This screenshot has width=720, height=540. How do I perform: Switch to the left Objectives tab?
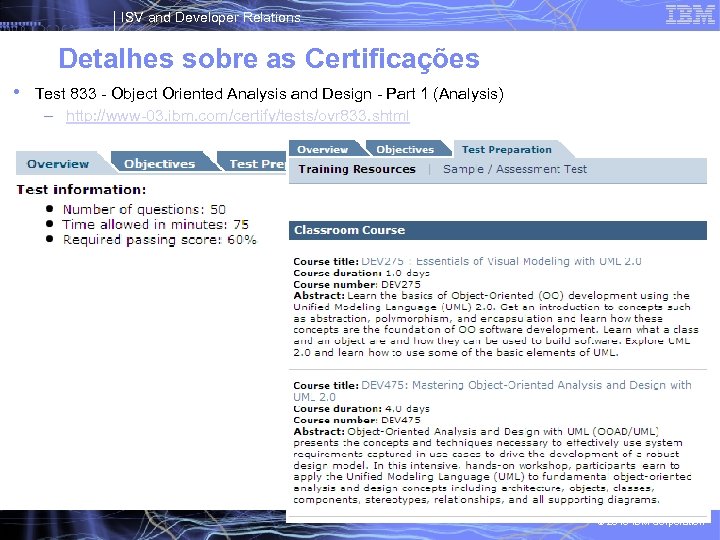coord(159,163)
